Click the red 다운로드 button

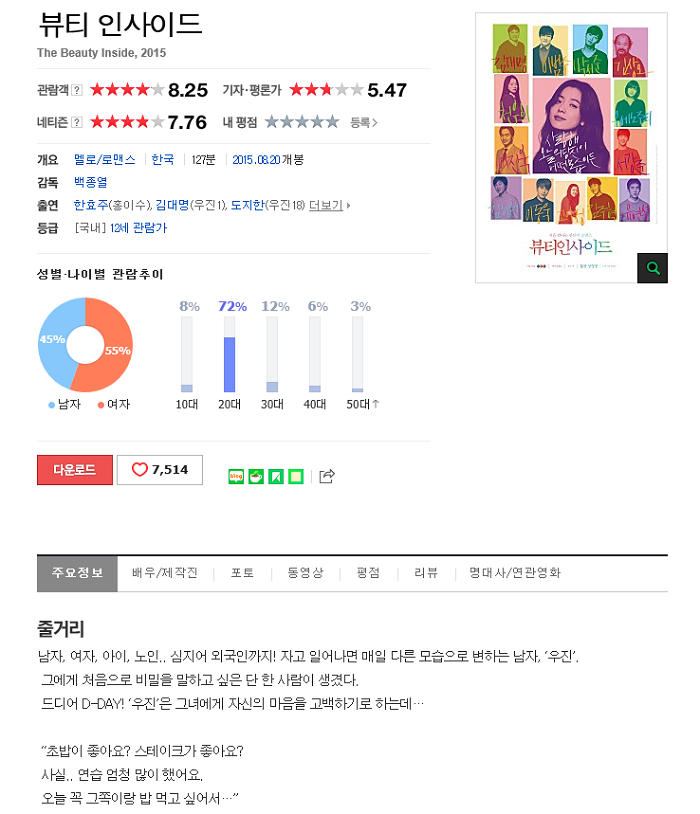75,470
